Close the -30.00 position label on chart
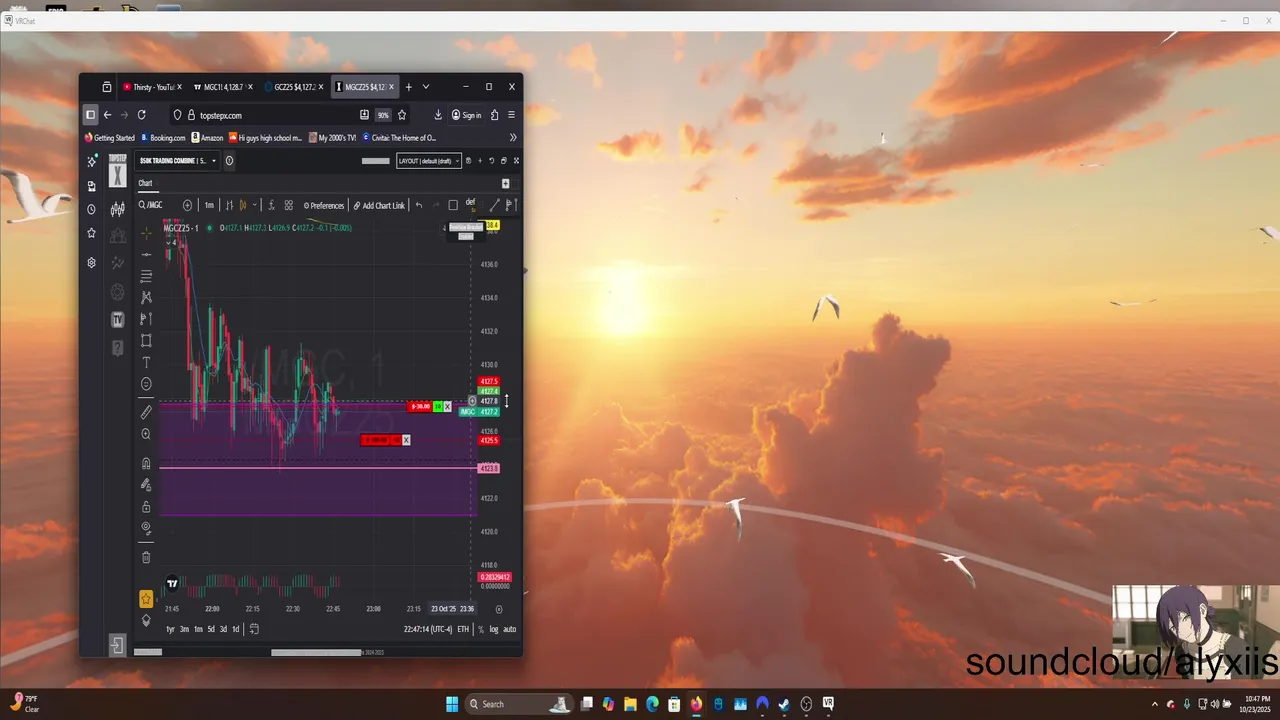 coord(447,406)
